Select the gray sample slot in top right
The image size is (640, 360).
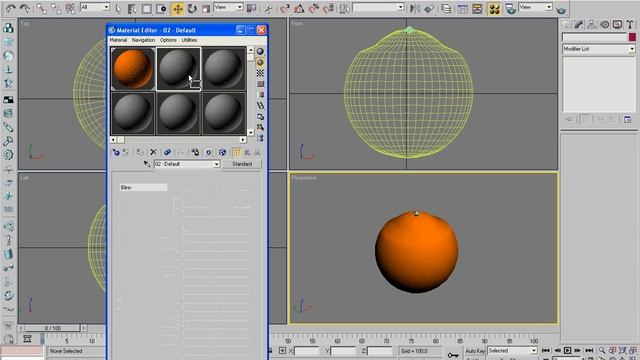point(224,69)
